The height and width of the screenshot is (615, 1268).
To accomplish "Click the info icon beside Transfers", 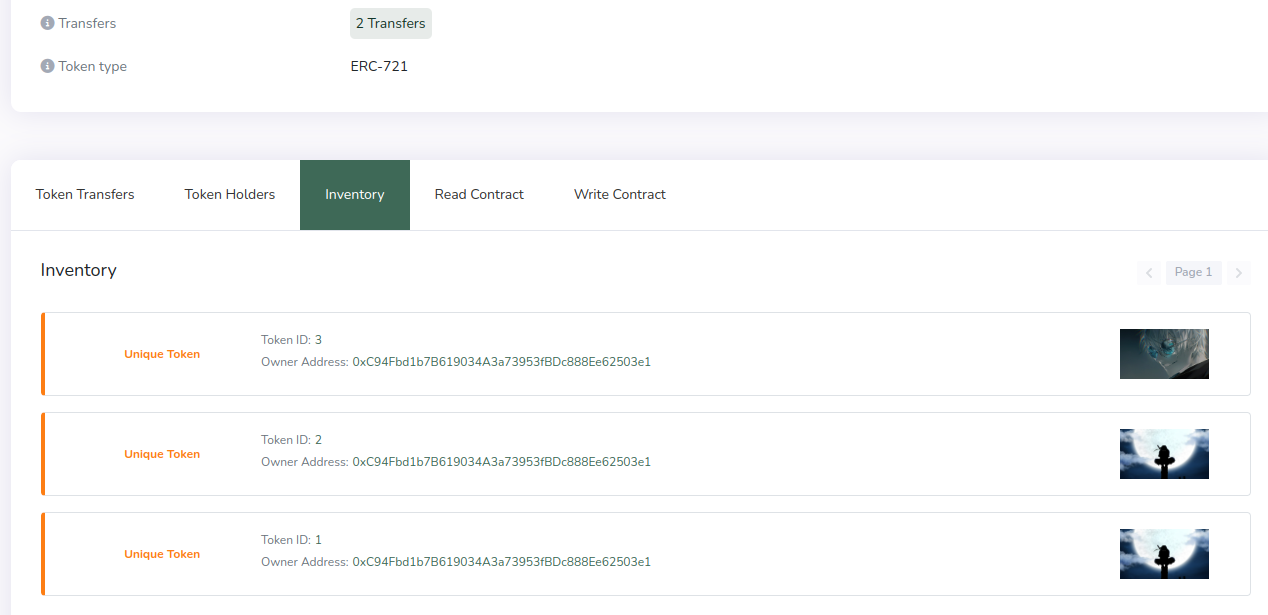I will click(46, 22).
